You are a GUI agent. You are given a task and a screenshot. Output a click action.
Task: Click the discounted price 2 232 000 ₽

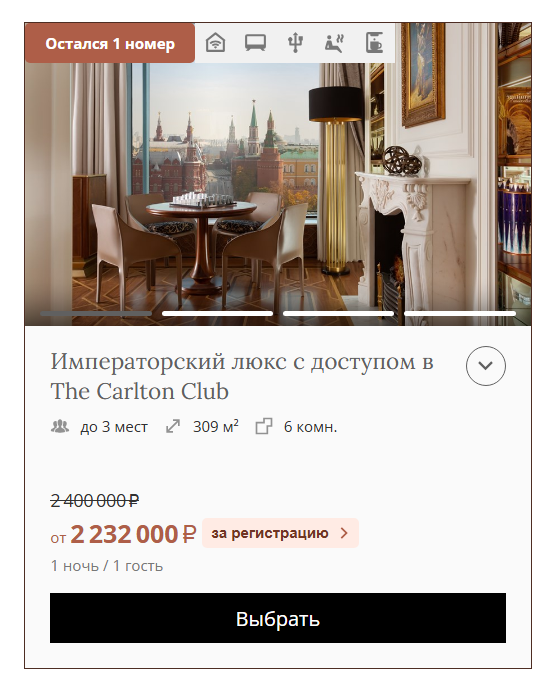[x=133, y=534]
